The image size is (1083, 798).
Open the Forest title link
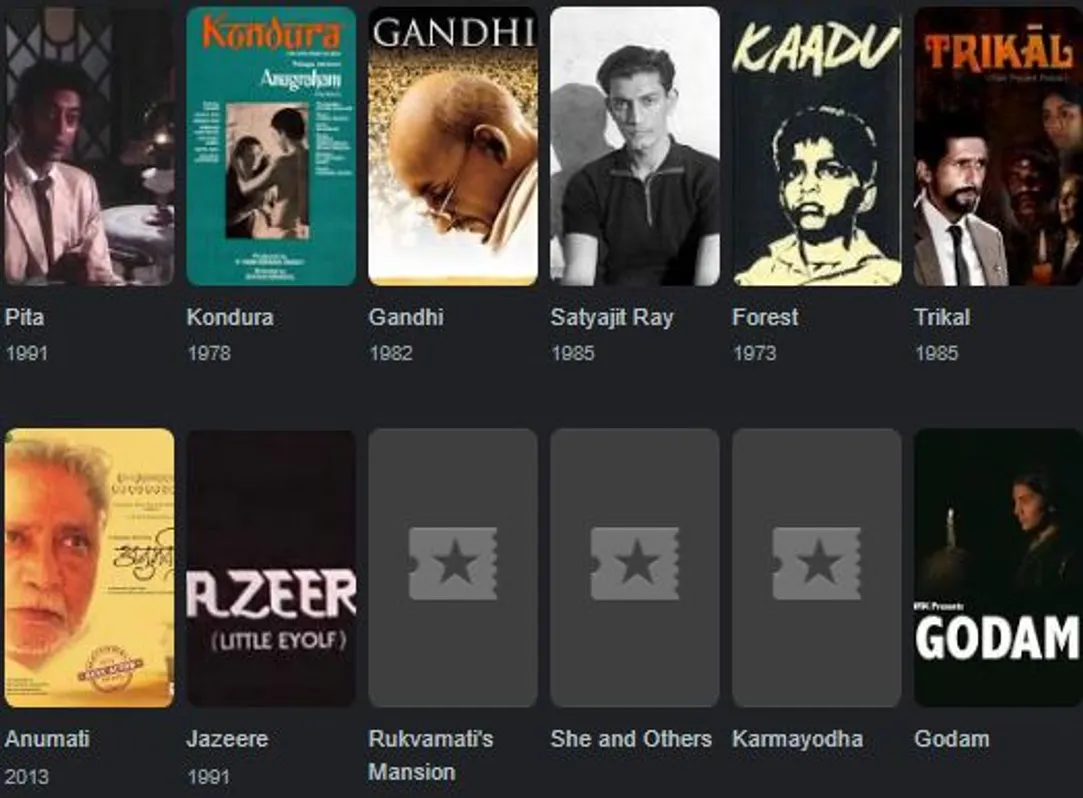[765, 317]
